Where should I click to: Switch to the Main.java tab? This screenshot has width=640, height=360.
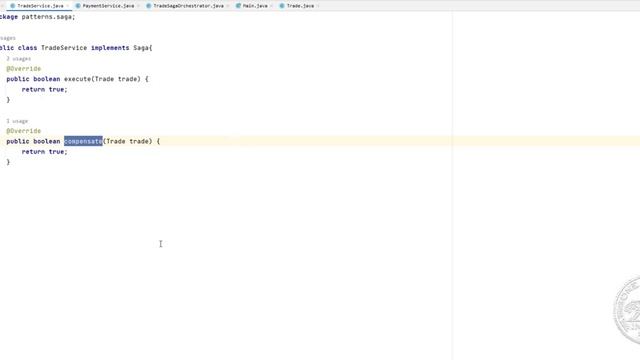[255, 6]
